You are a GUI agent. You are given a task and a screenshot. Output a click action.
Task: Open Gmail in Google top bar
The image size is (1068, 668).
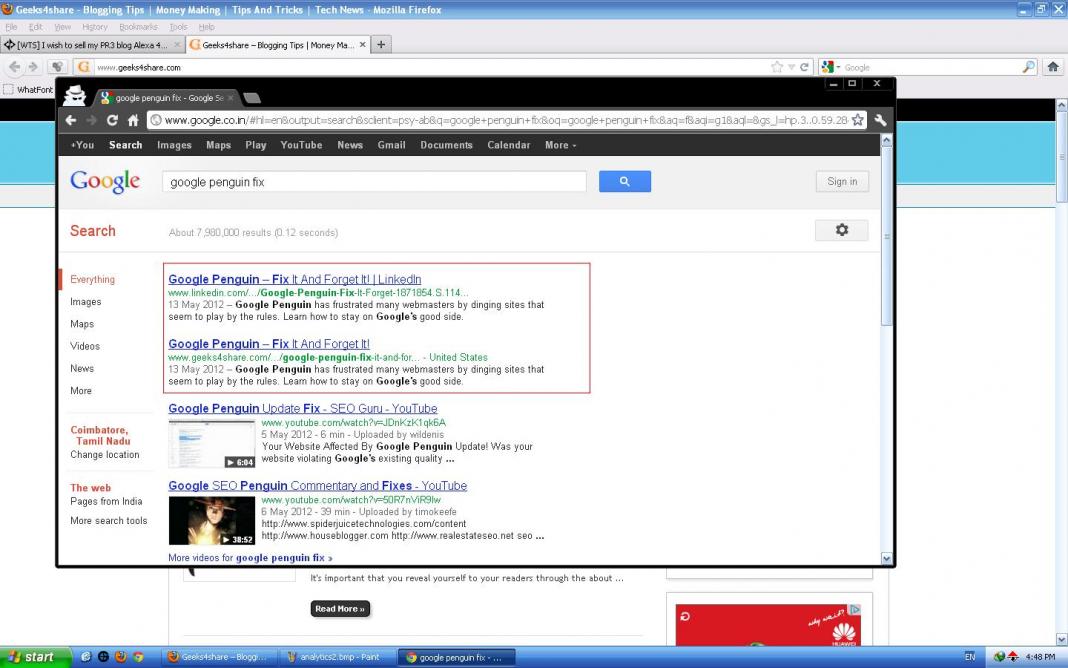click(392, 145)
